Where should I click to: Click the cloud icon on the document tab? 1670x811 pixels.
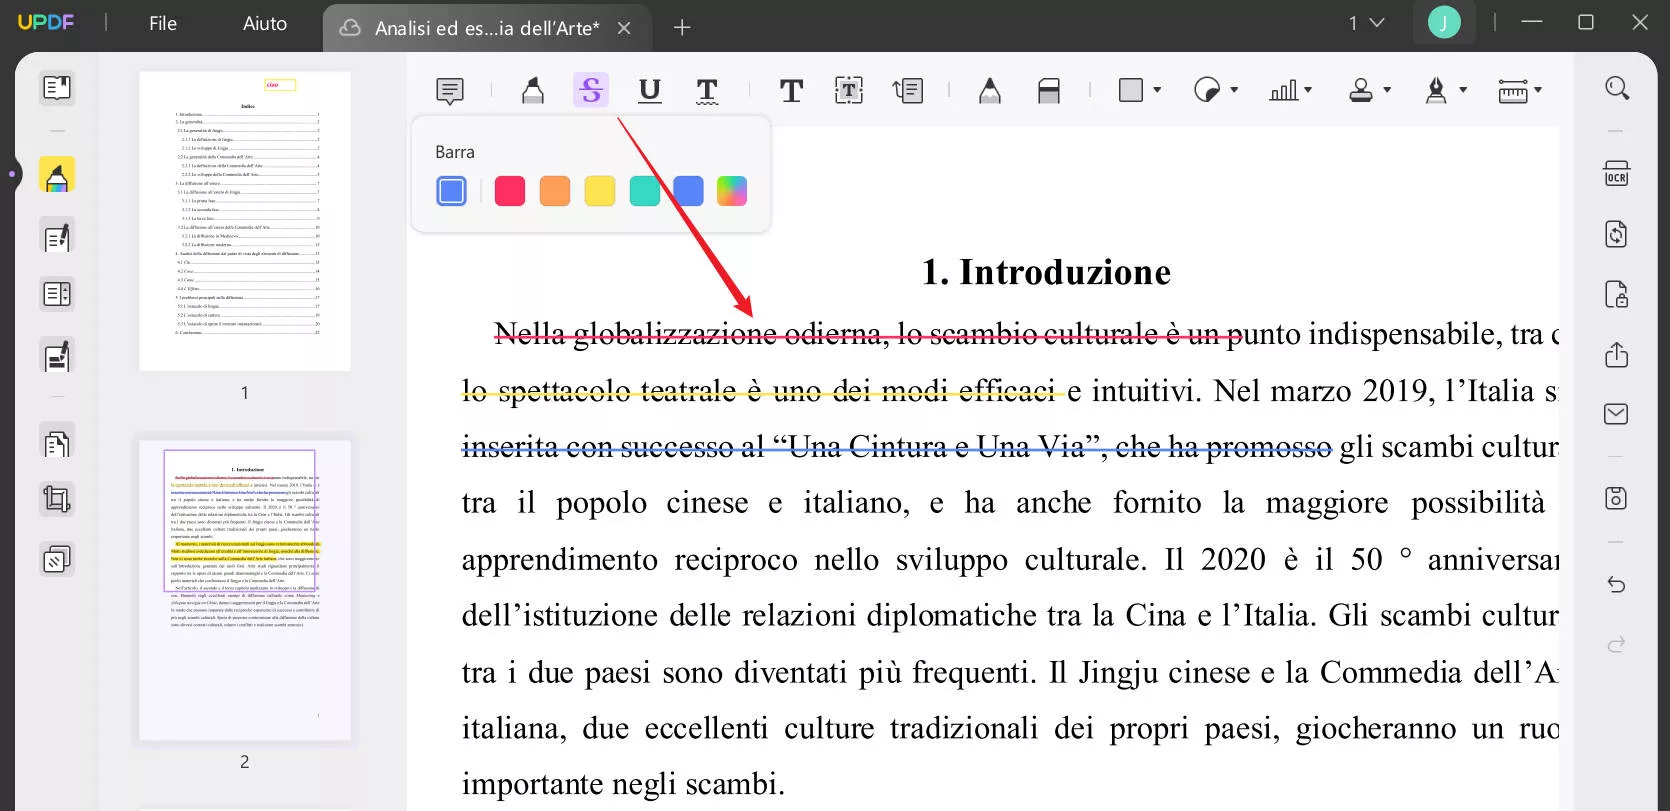click(x=350, y=28)
